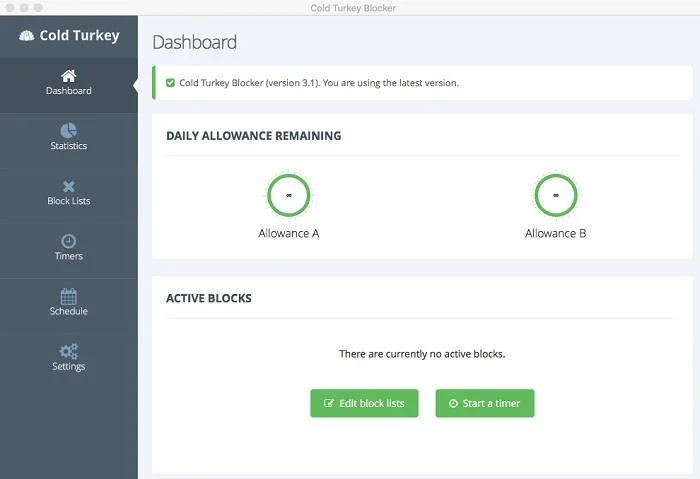Select the Schedule label in sidebar
This screenshot has width=700, height=479.
pyautogui.click(x=68, y=311)
